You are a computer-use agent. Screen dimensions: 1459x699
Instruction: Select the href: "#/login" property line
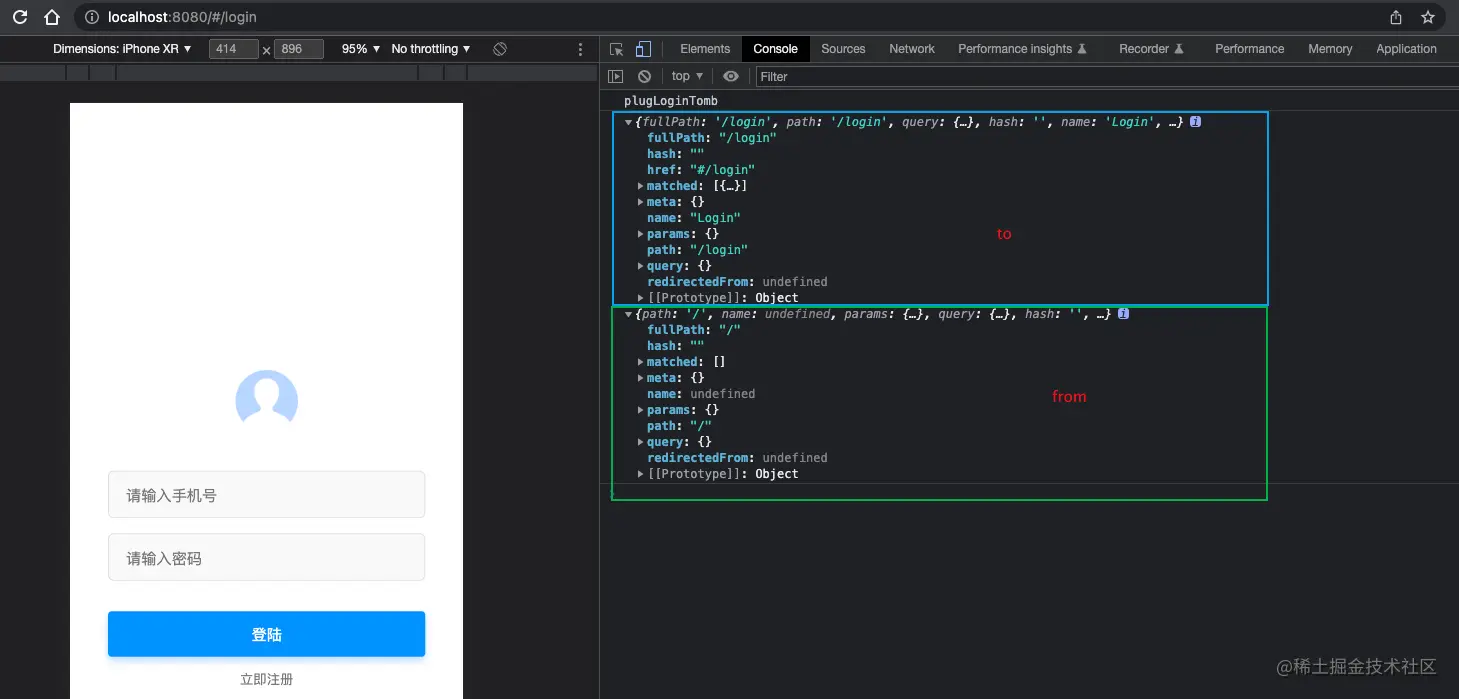(701, 170)
